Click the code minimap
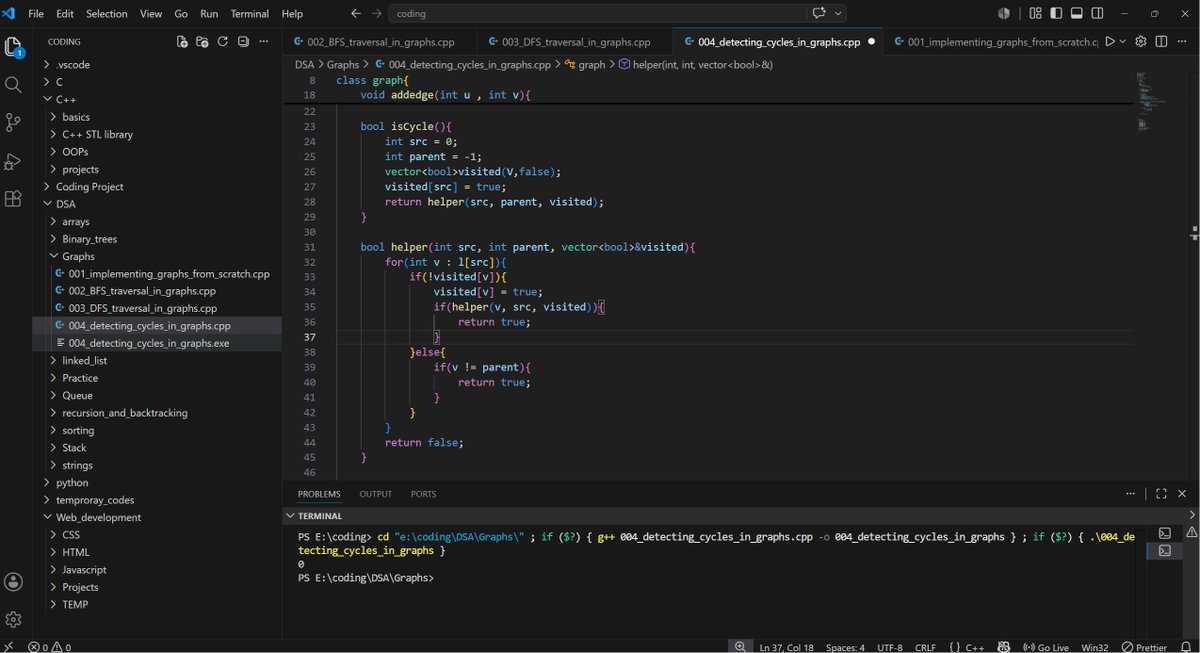The image size is (1200, 653). click(x=1150, y=102)
